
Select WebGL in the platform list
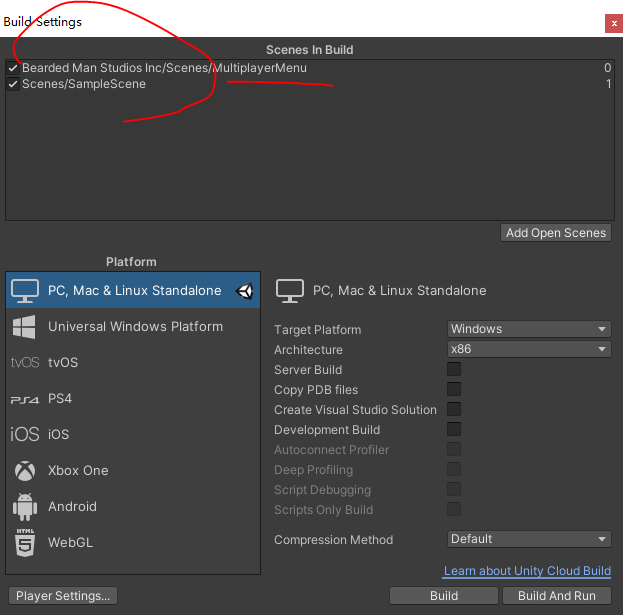click(133, 542)
